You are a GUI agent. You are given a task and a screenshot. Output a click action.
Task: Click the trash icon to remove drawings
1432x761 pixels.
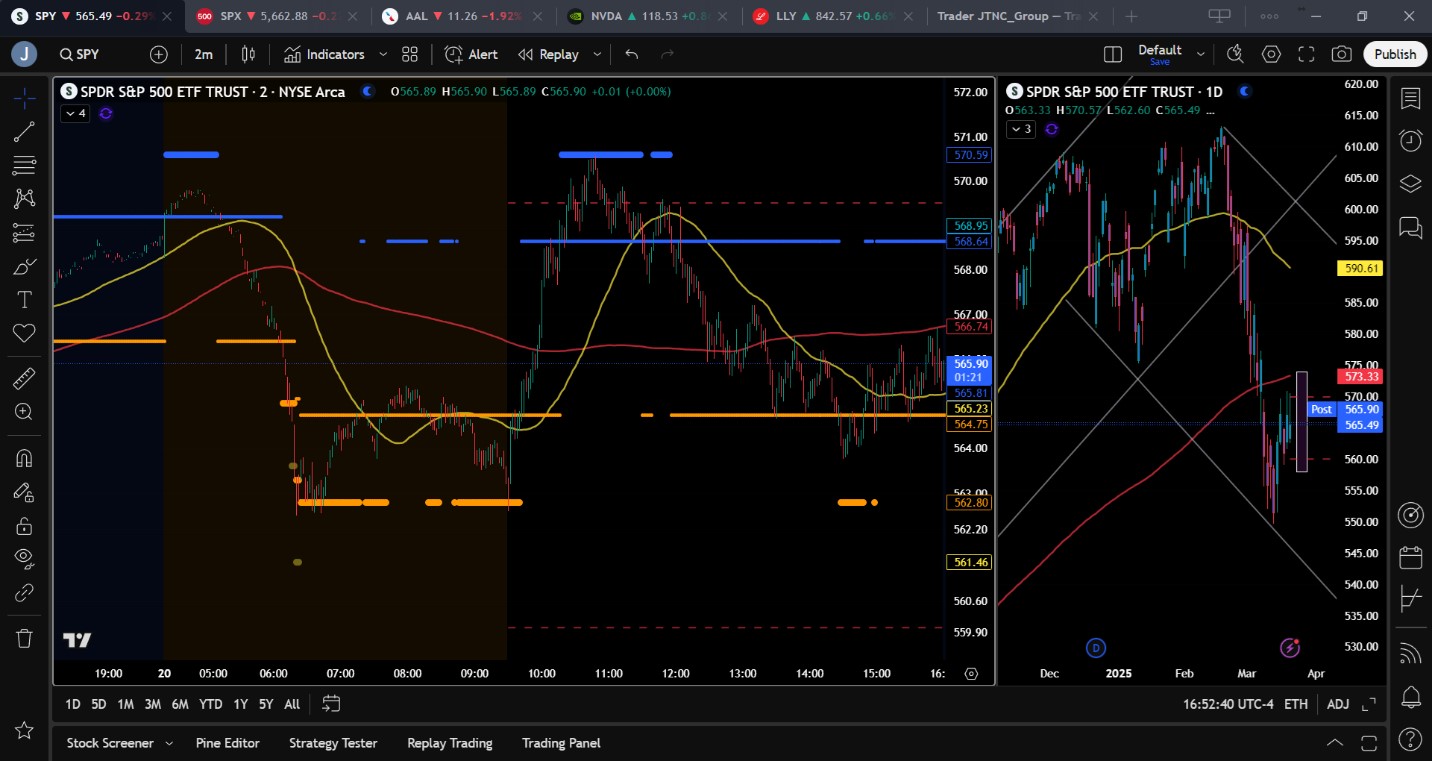pyautogui.click(x=25, y=638)
